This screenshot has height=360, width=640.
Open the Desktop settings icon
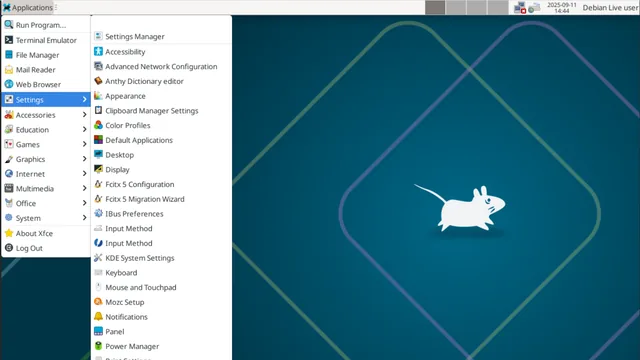tap(98, 154)
